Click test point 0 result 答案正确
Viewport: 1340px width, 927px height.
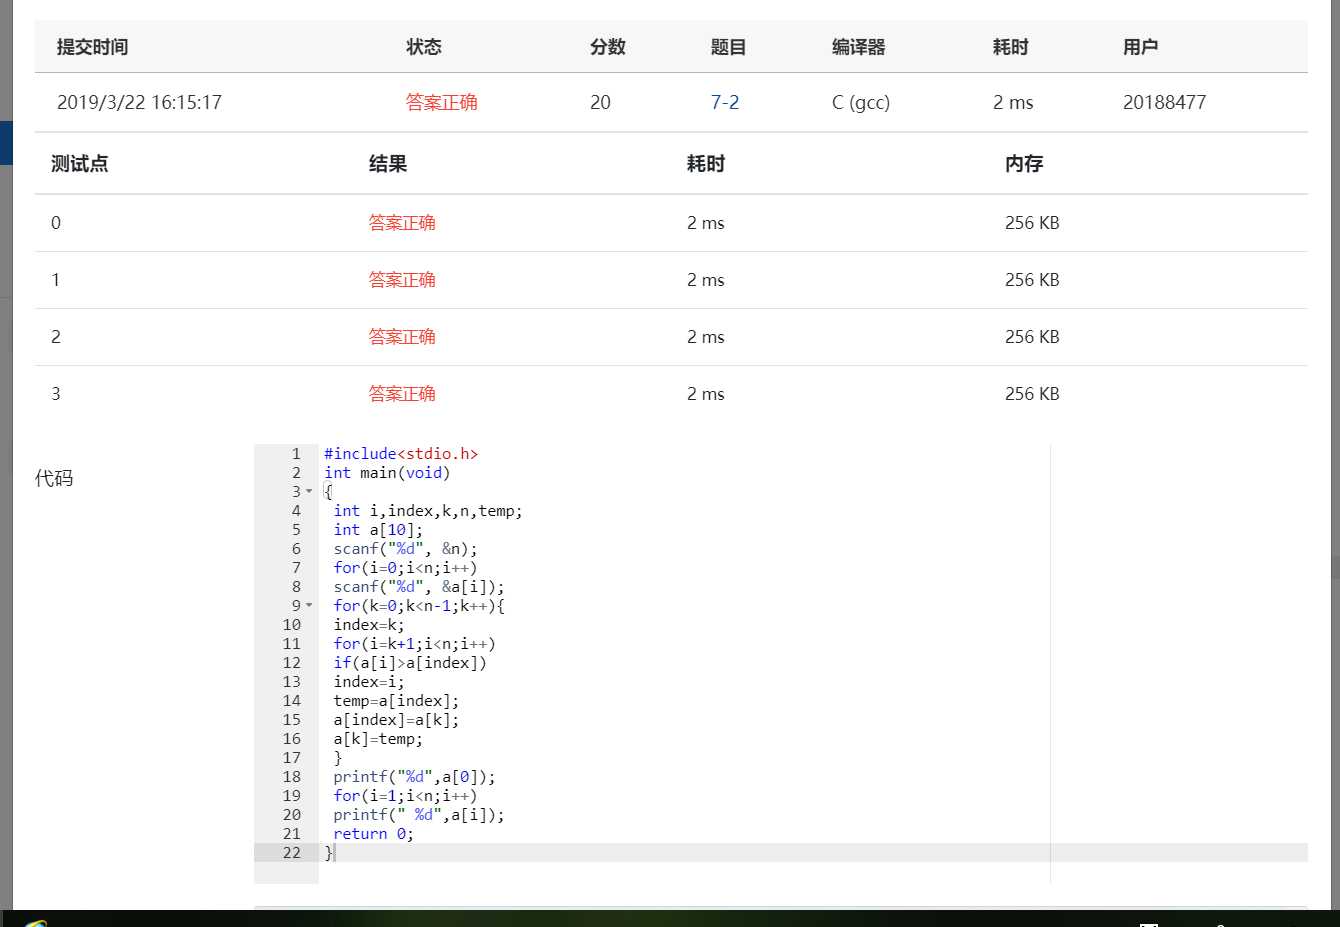coord(402,223)
